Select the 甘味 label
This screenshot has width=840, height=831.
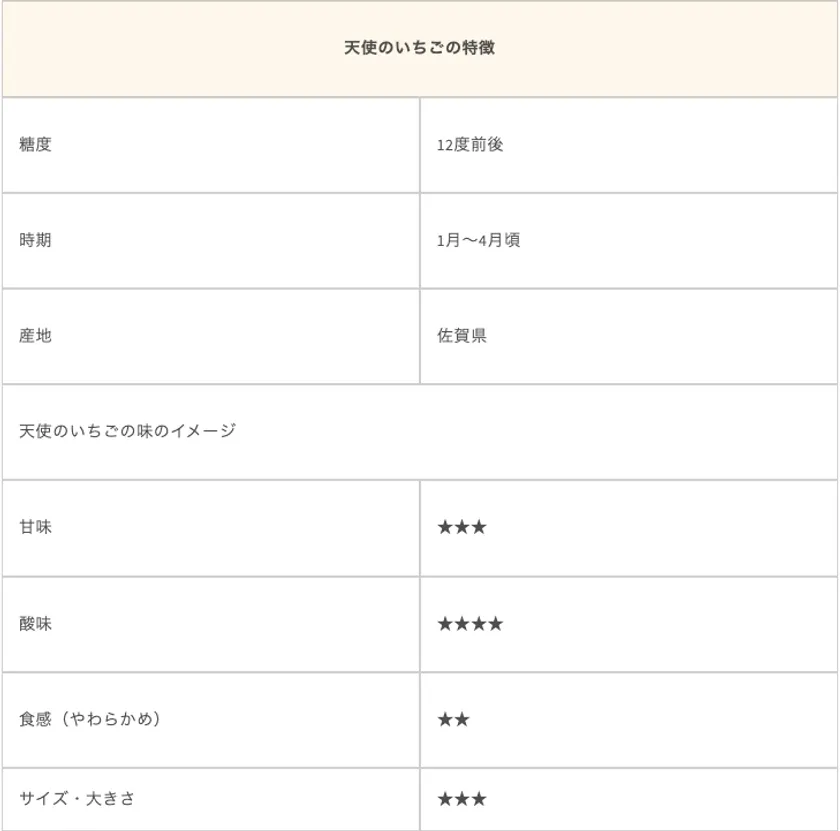tap(35, 527)
